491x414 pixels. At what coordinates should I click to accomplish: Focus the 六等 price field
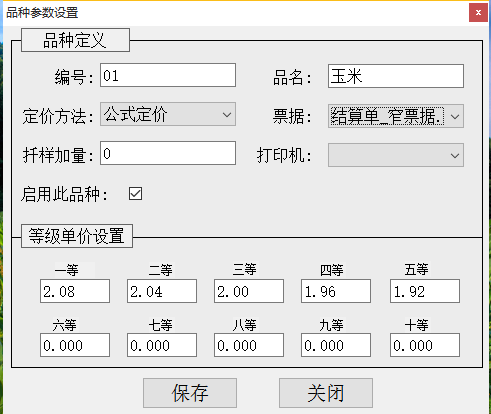tap(75, 345)
